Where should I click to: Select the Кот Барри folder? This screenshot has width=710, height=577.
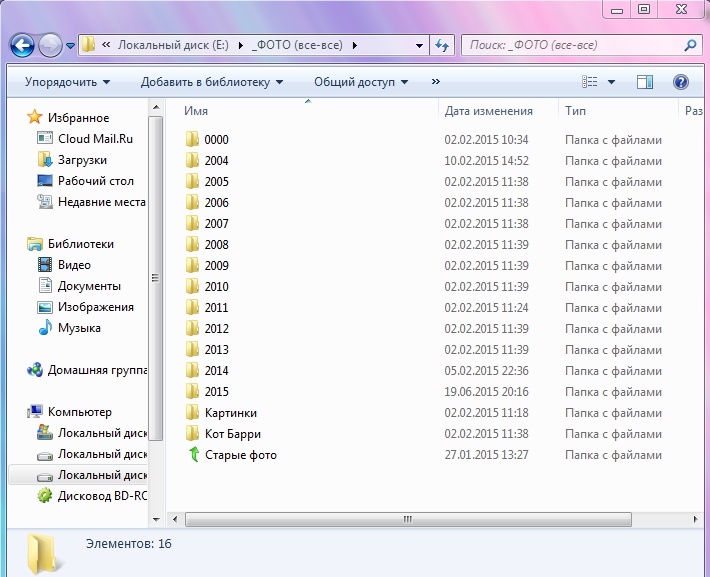232,434
